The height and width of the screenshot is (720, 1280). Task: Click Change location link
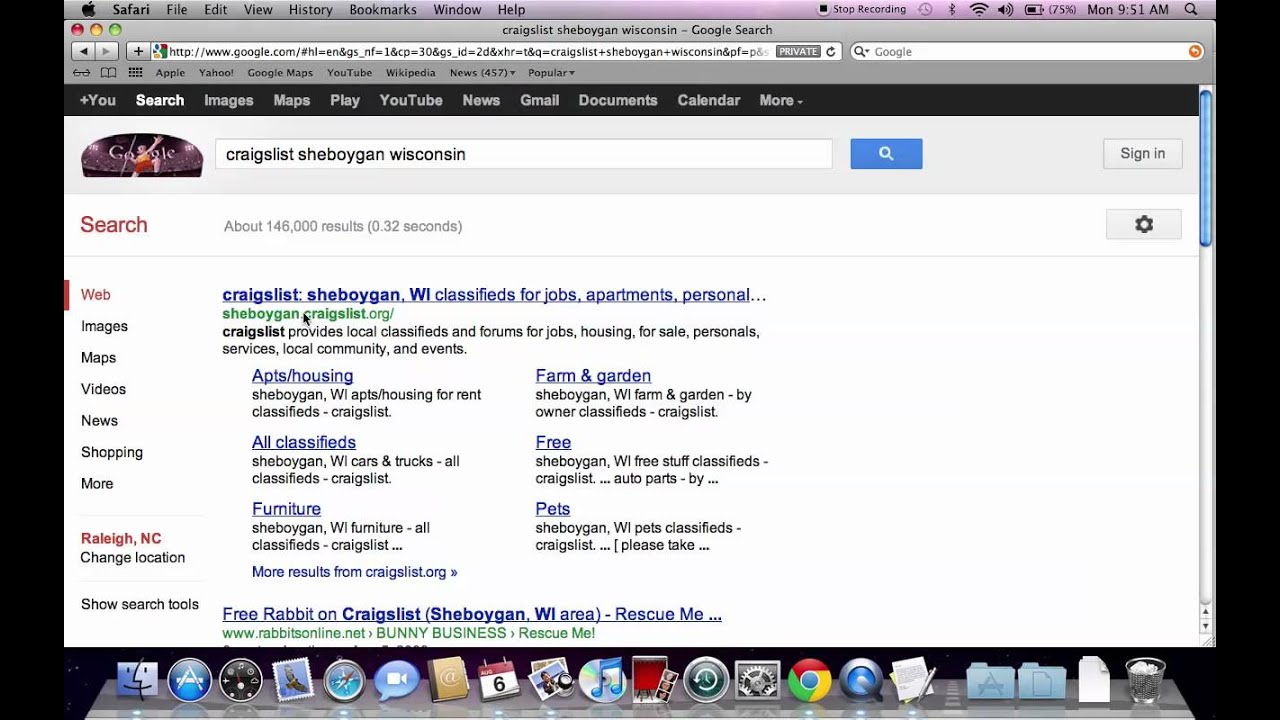tap(132, 558)
